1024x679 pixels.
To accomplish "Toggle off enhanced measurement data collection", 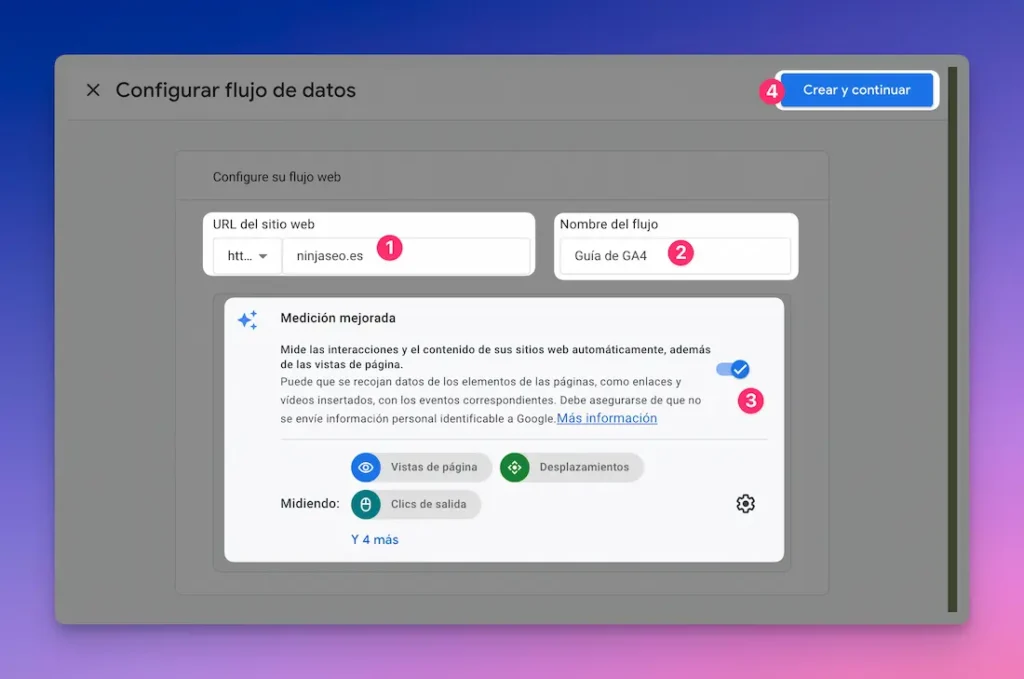I will (734, 369).
